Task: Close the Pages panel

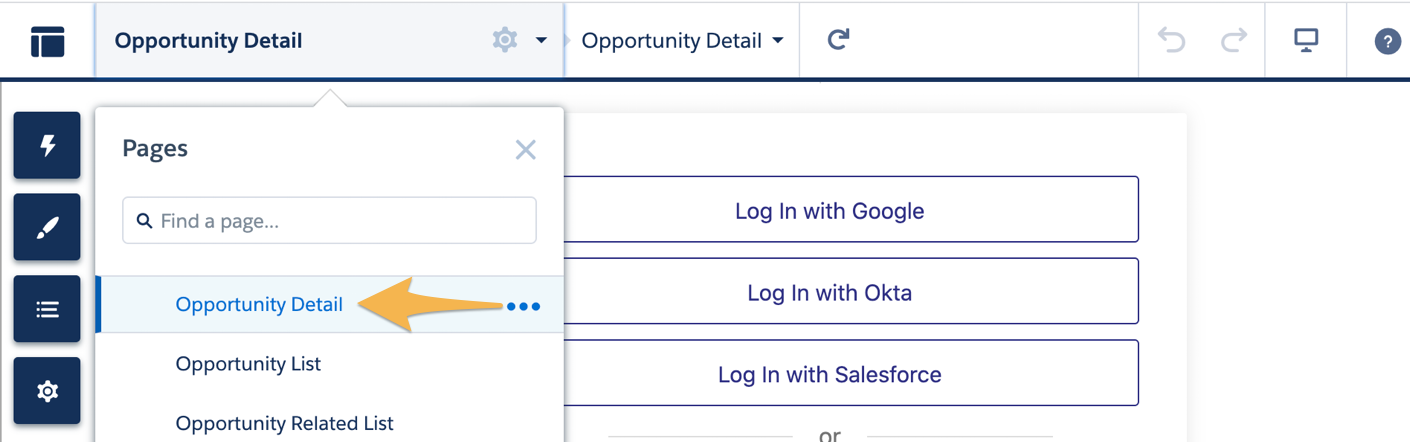Action: [x=525, y=150]
